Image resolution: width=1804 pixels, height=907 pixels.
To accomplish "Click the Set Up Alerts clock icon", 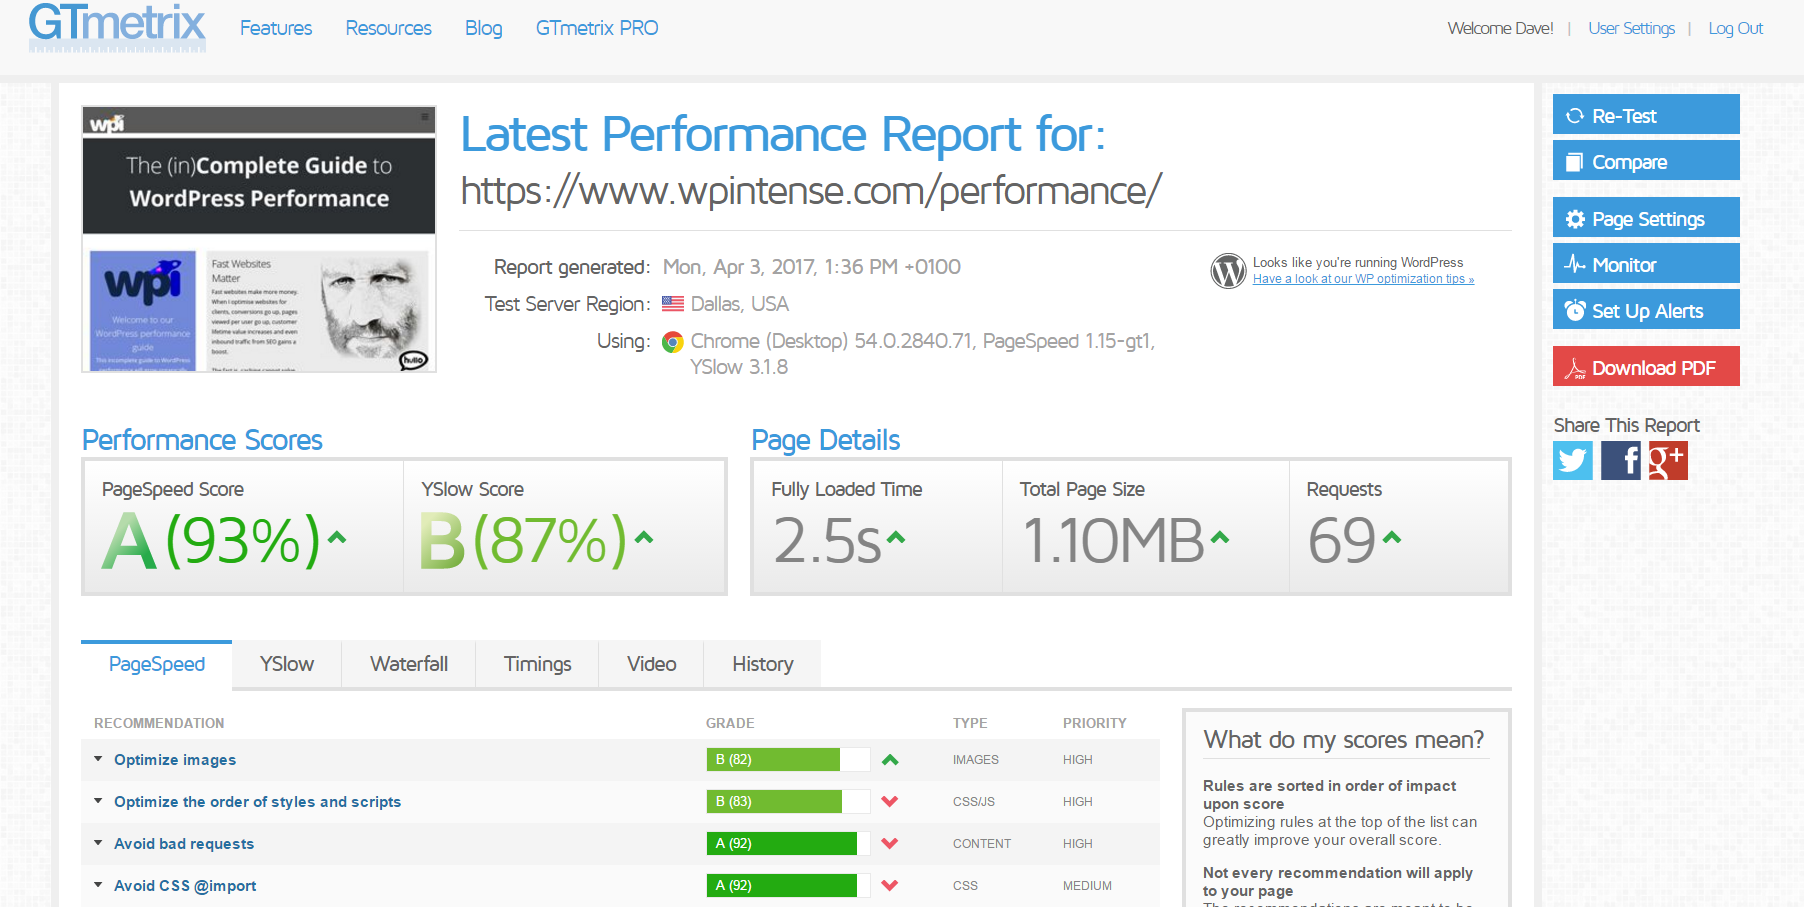I will pyautogui.click(x=1575, y=311).
